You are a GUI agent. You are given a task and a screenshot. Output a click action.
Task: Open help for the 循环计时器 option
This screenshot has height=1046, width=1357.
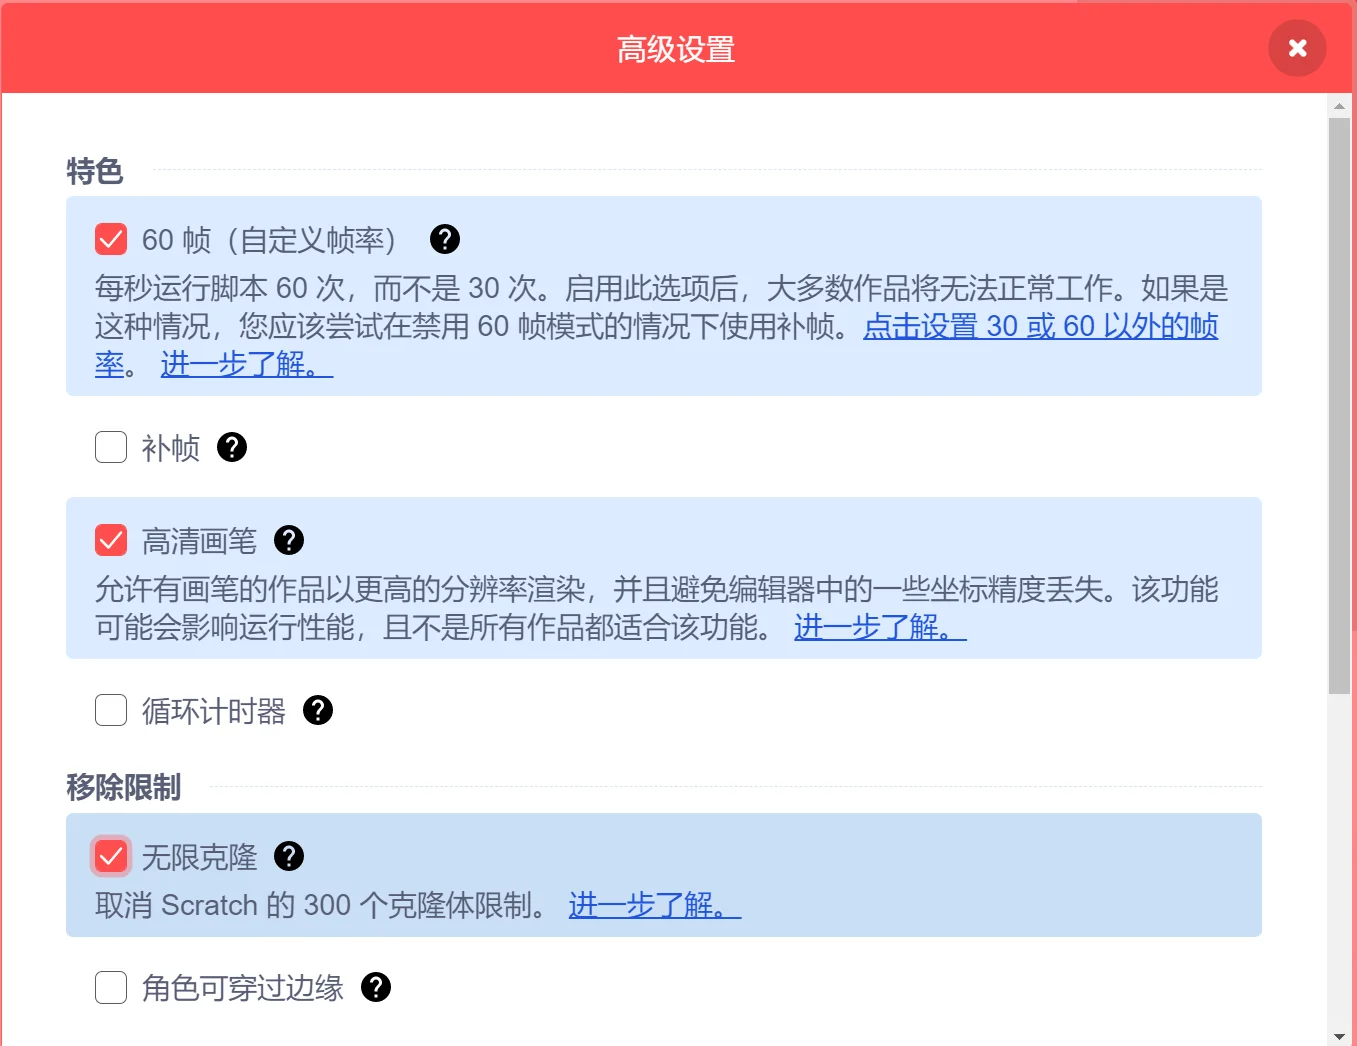[x=318, y=710]
